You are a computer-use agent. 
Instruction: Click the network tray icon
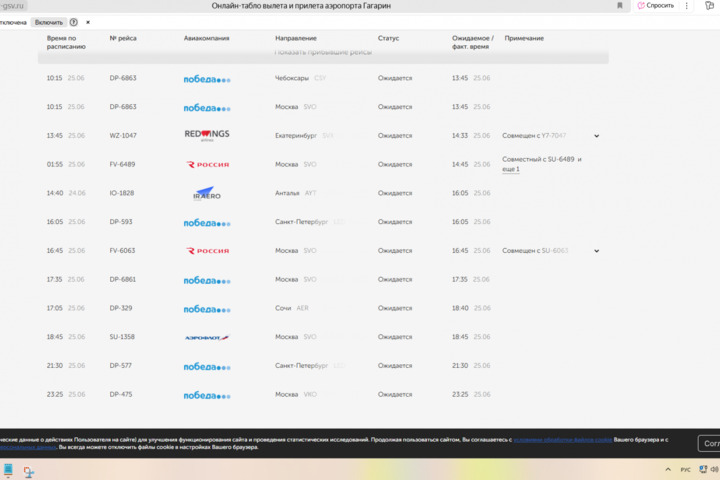point(703,469)
